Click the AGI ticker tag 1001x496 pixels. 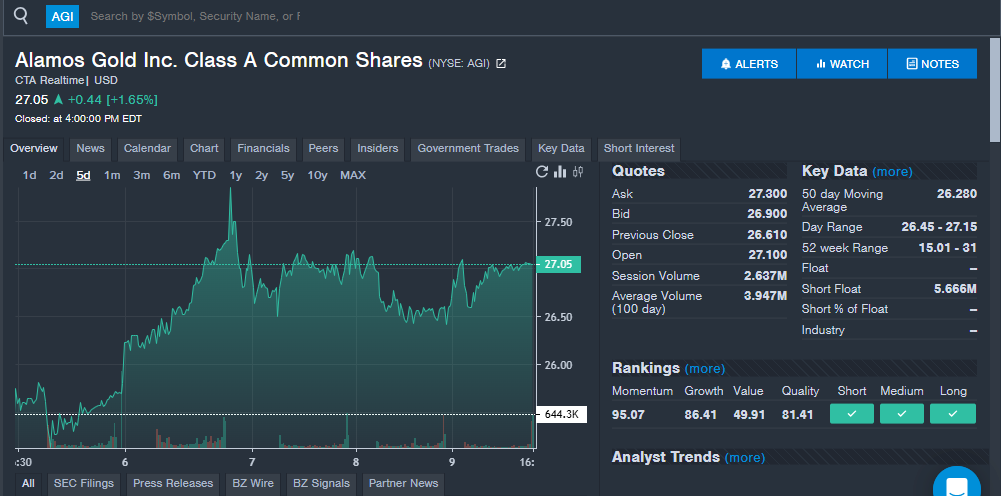coord(63,17)
